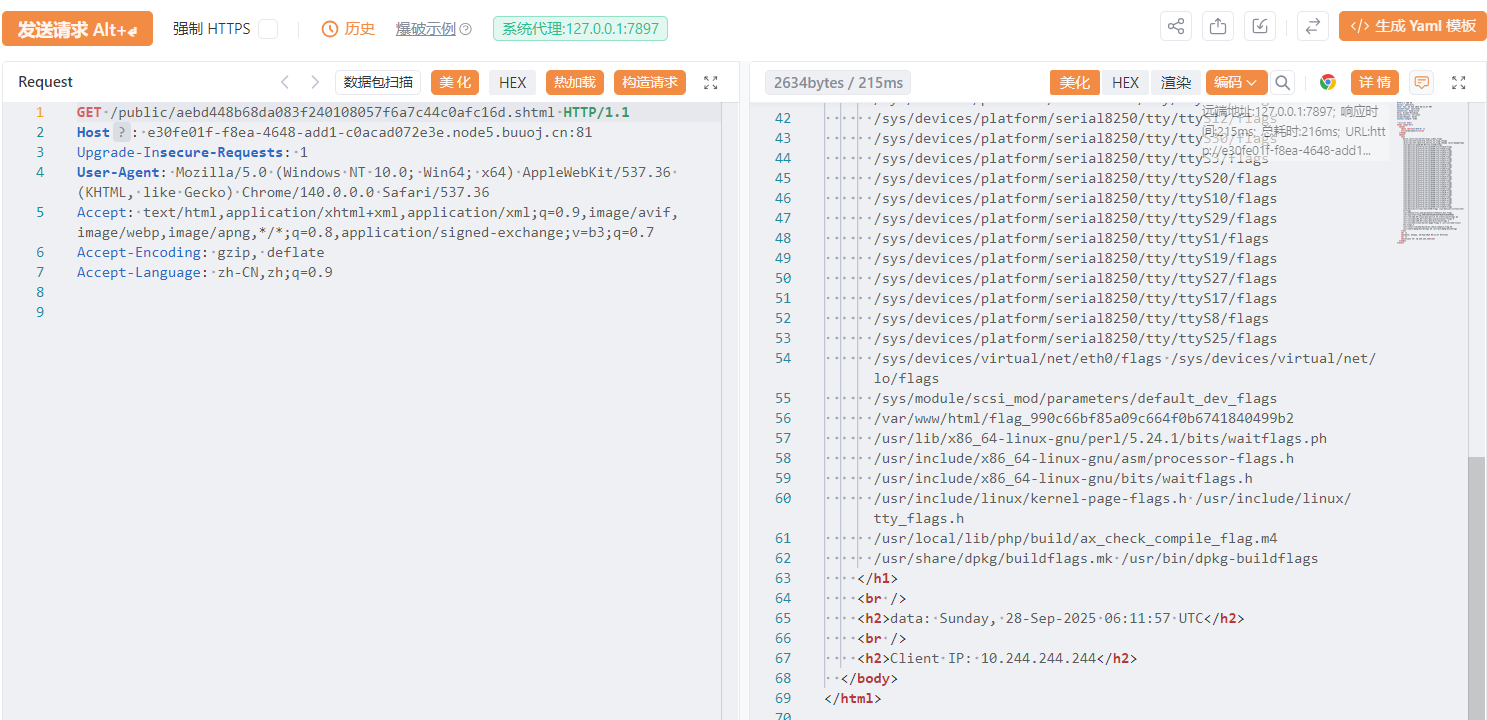Image resolution: width=1487 pixels, height=720 pixels.
Task: Select request 美化 view
Action: pos(455,82)
